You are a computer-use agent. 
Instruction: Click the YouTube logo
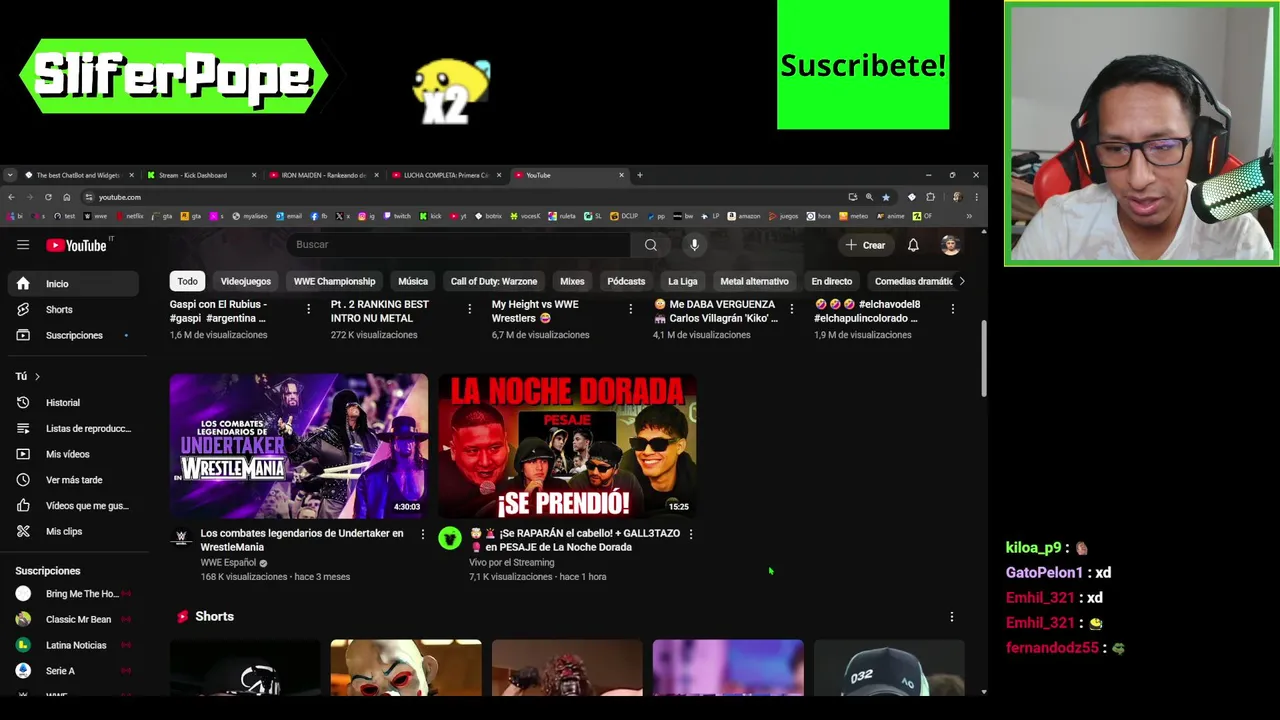tap(77, 245)
